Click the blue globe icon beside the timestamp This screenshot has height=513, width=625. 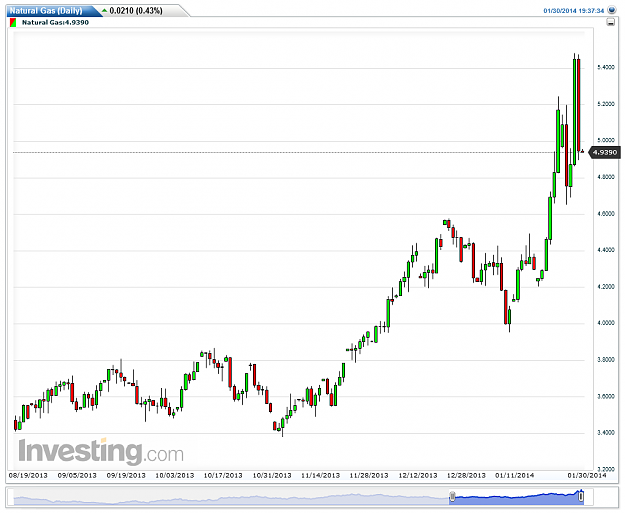tap(612, 10)
